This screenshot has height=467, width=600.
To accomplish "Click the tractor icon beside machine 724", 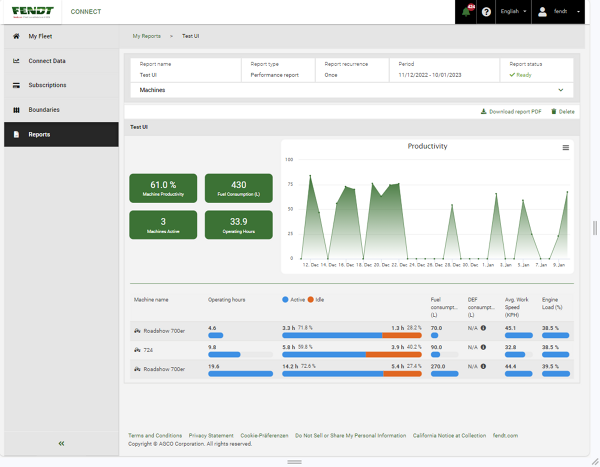I will click(x=136, y=348).
